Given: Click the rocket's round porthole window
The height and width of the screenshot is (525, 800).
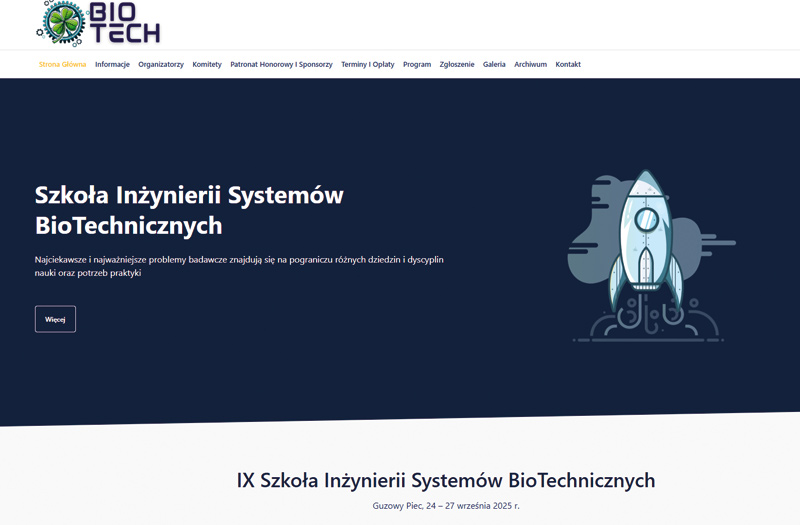Looking at the screenshot, I should (x=647, y=216).
